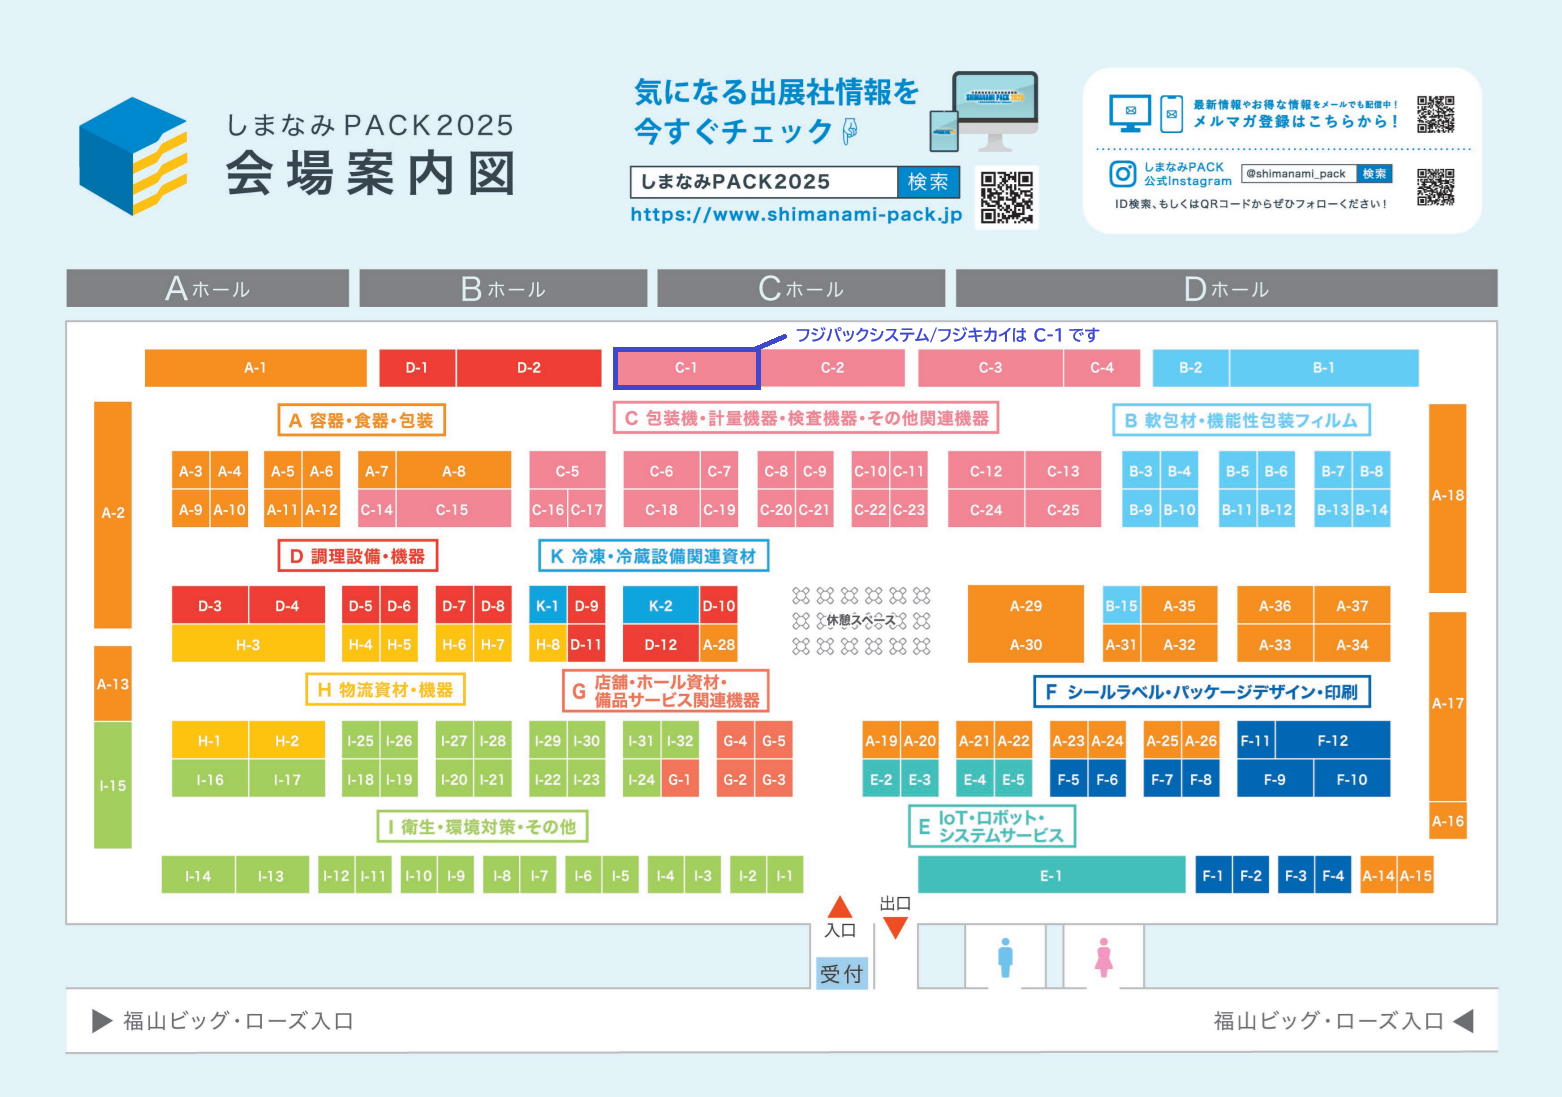
Task: Click the 受付 reception desk box
Action: point(841,973)
